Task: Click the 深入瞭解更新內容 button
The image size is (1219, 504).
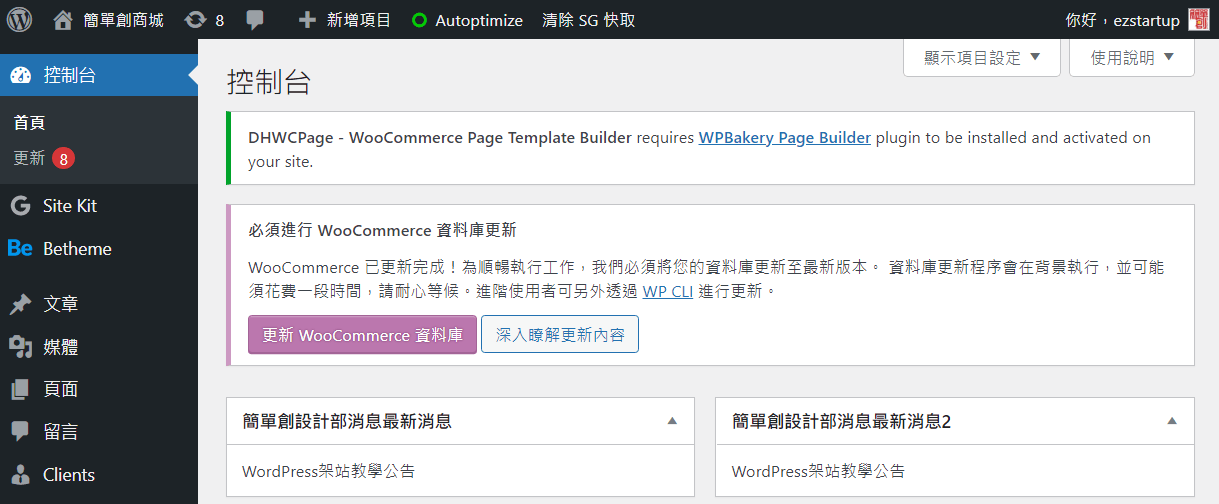Action: tap(560, 335)
